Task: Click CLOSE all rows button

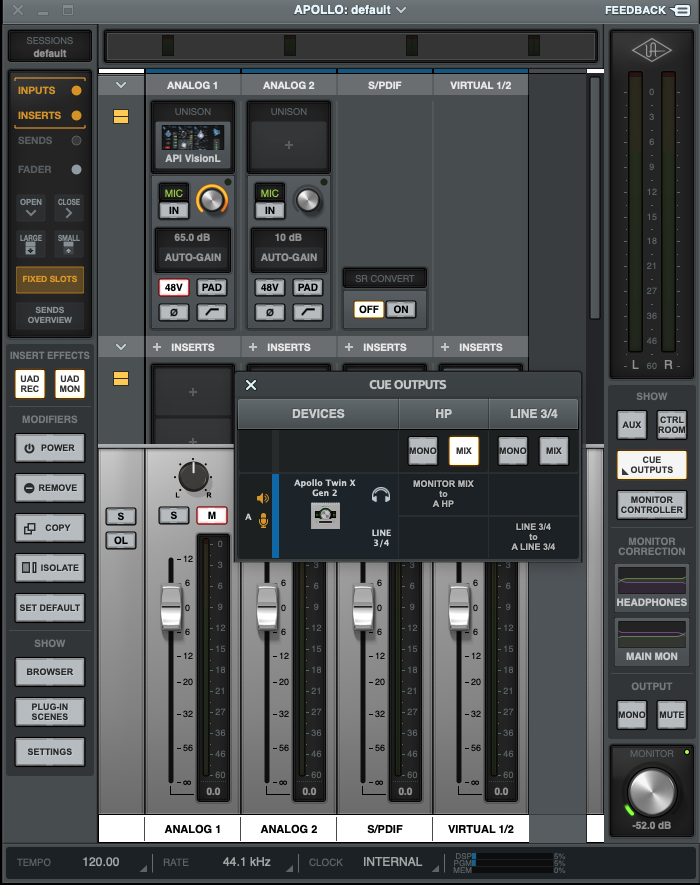Action: point(68,208)
